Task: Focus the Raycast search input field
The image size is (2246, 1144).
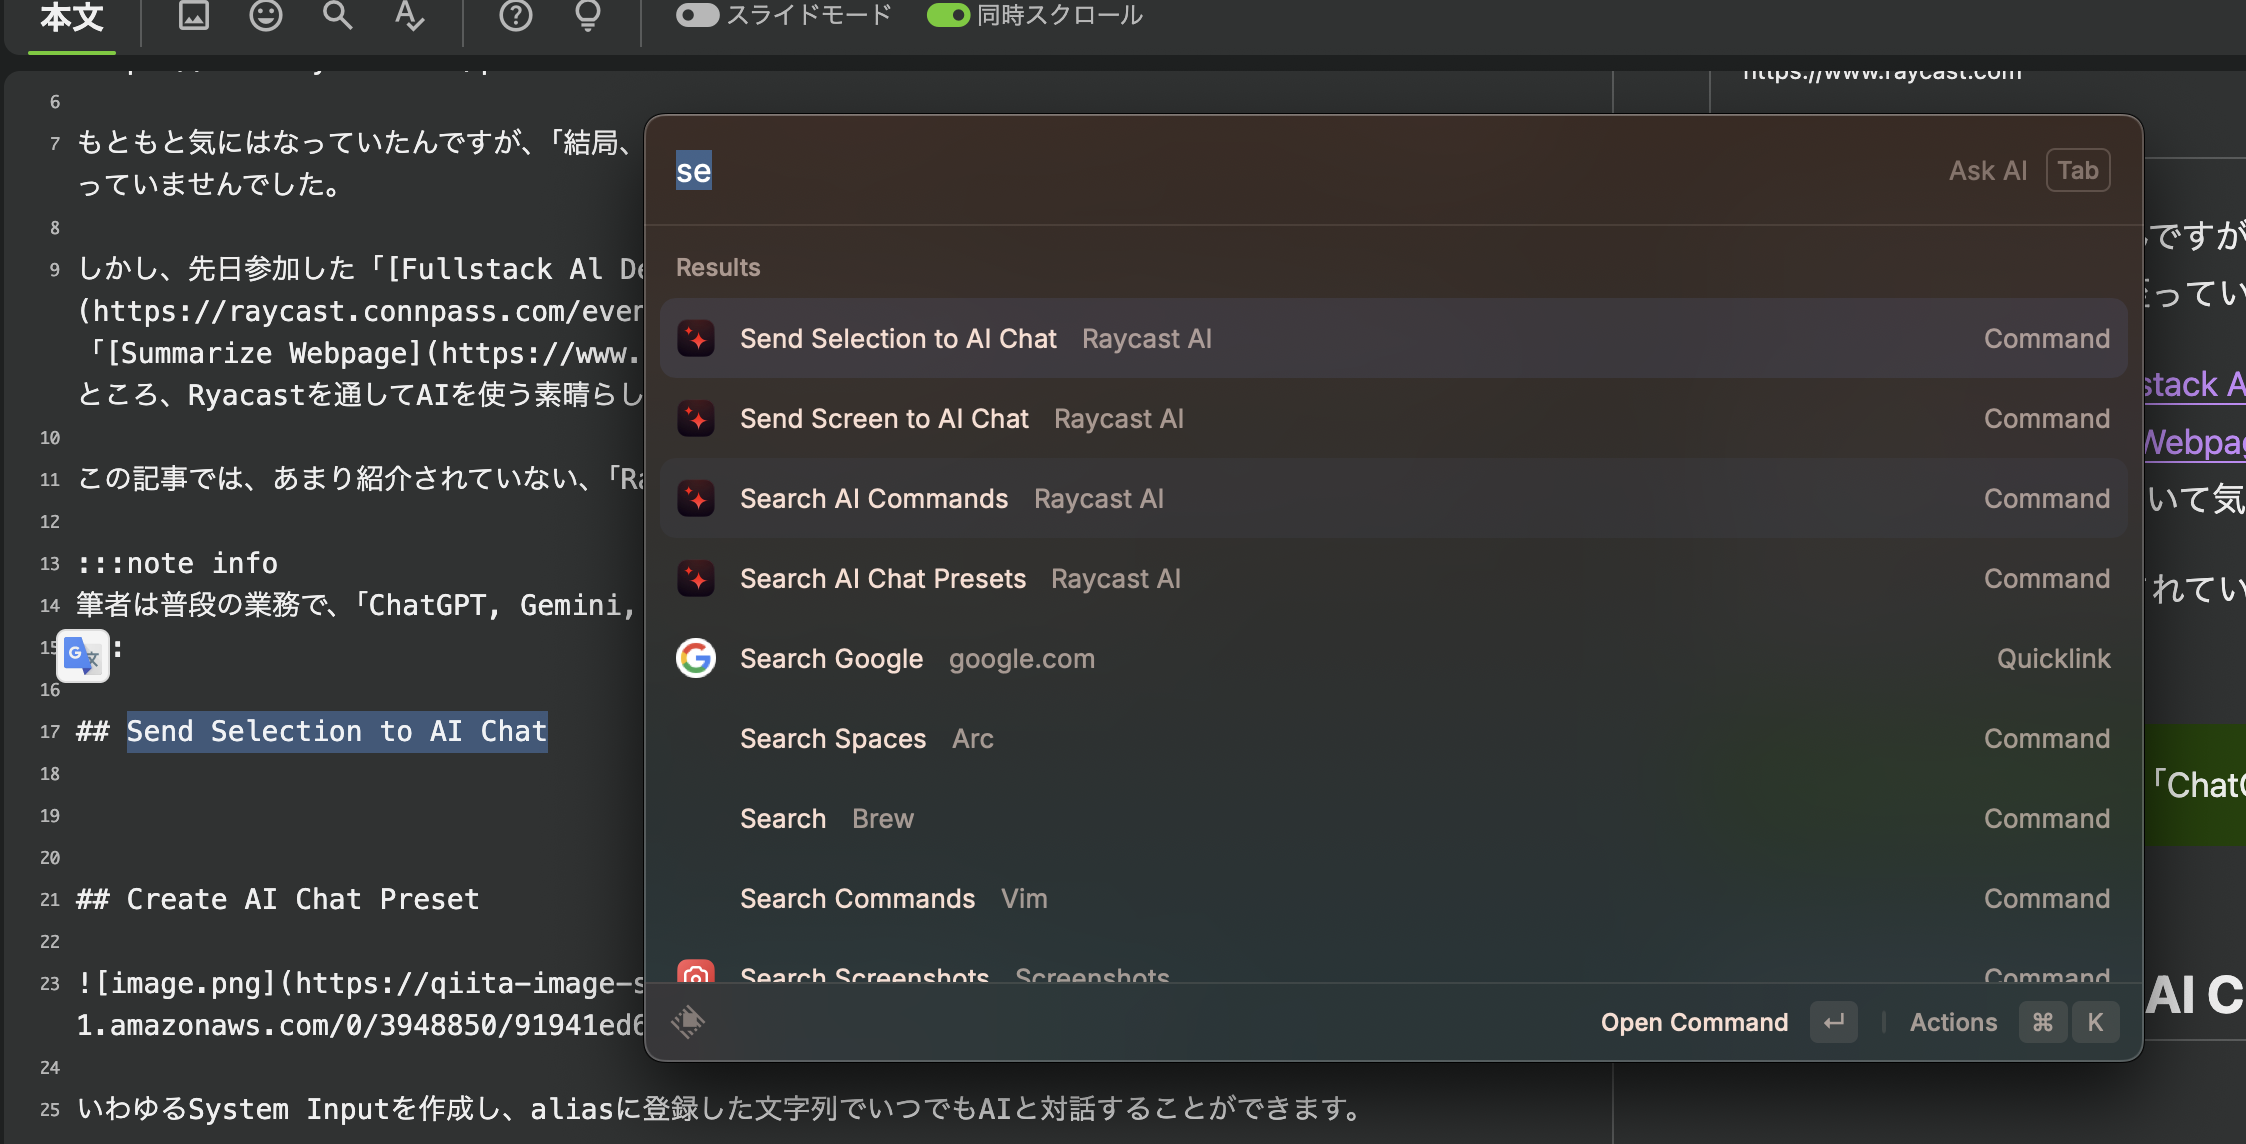Action: click(1200, 171)
